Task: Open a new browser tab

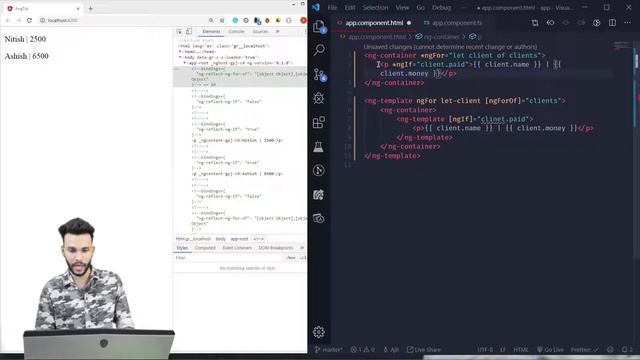Action: tap(91, 8)
